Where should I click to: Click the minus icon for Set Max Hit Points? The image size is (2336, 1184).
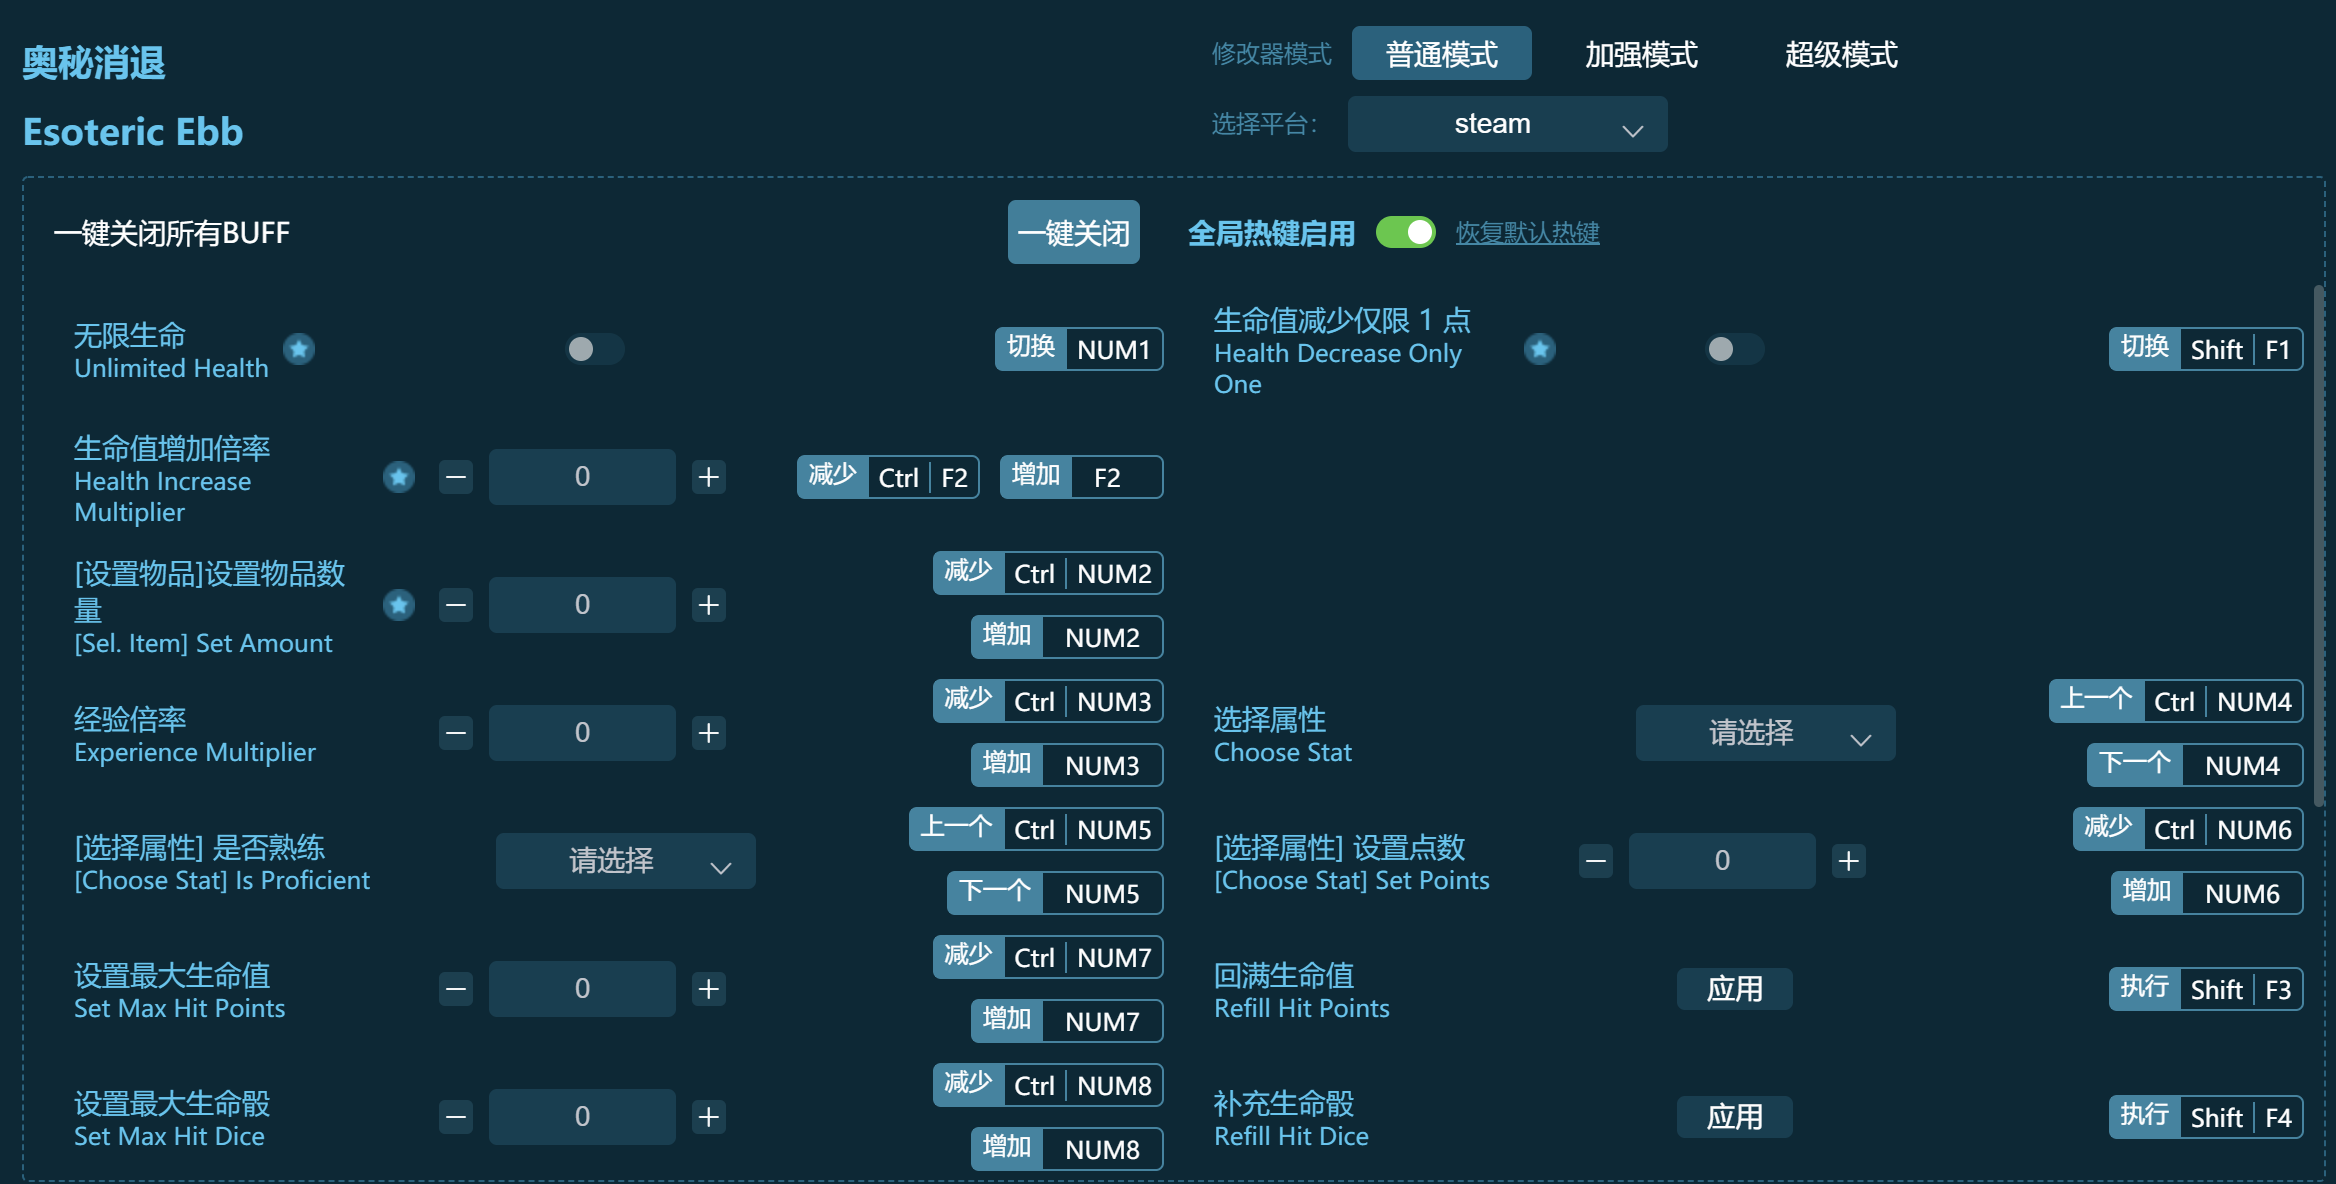(455, 988)
